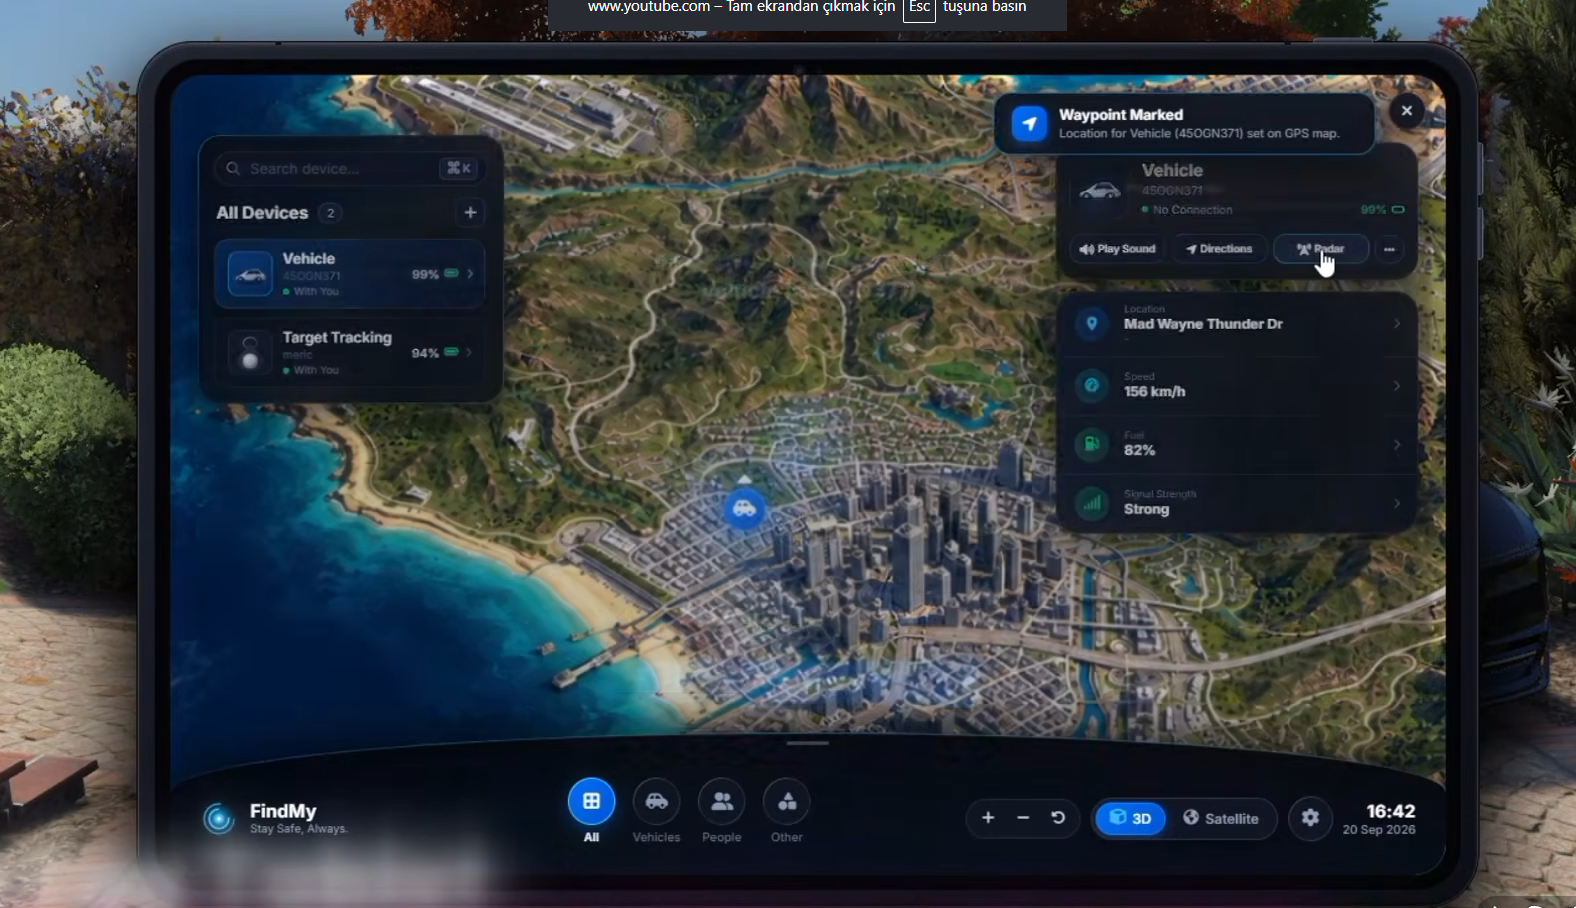The image size is (1576, 908).
Task: Click the All Devices count badge 2
Action: pos(330,213)
